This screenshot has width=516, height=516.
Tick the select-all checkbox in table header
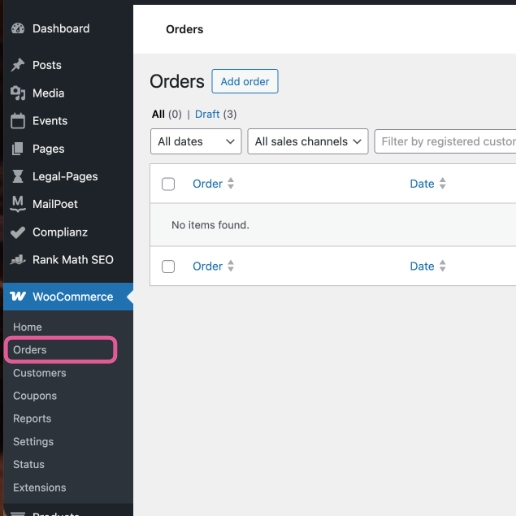(x=168, y=184)
